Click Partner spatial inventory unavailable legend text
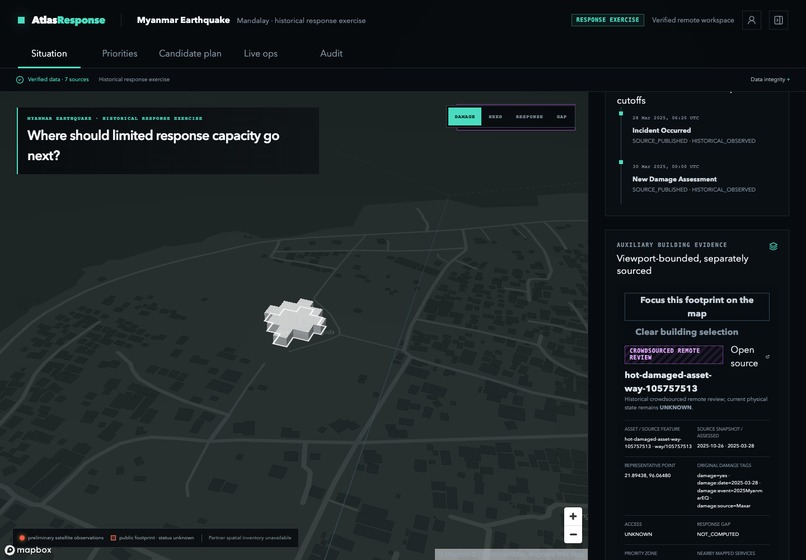 click(250, 538)
